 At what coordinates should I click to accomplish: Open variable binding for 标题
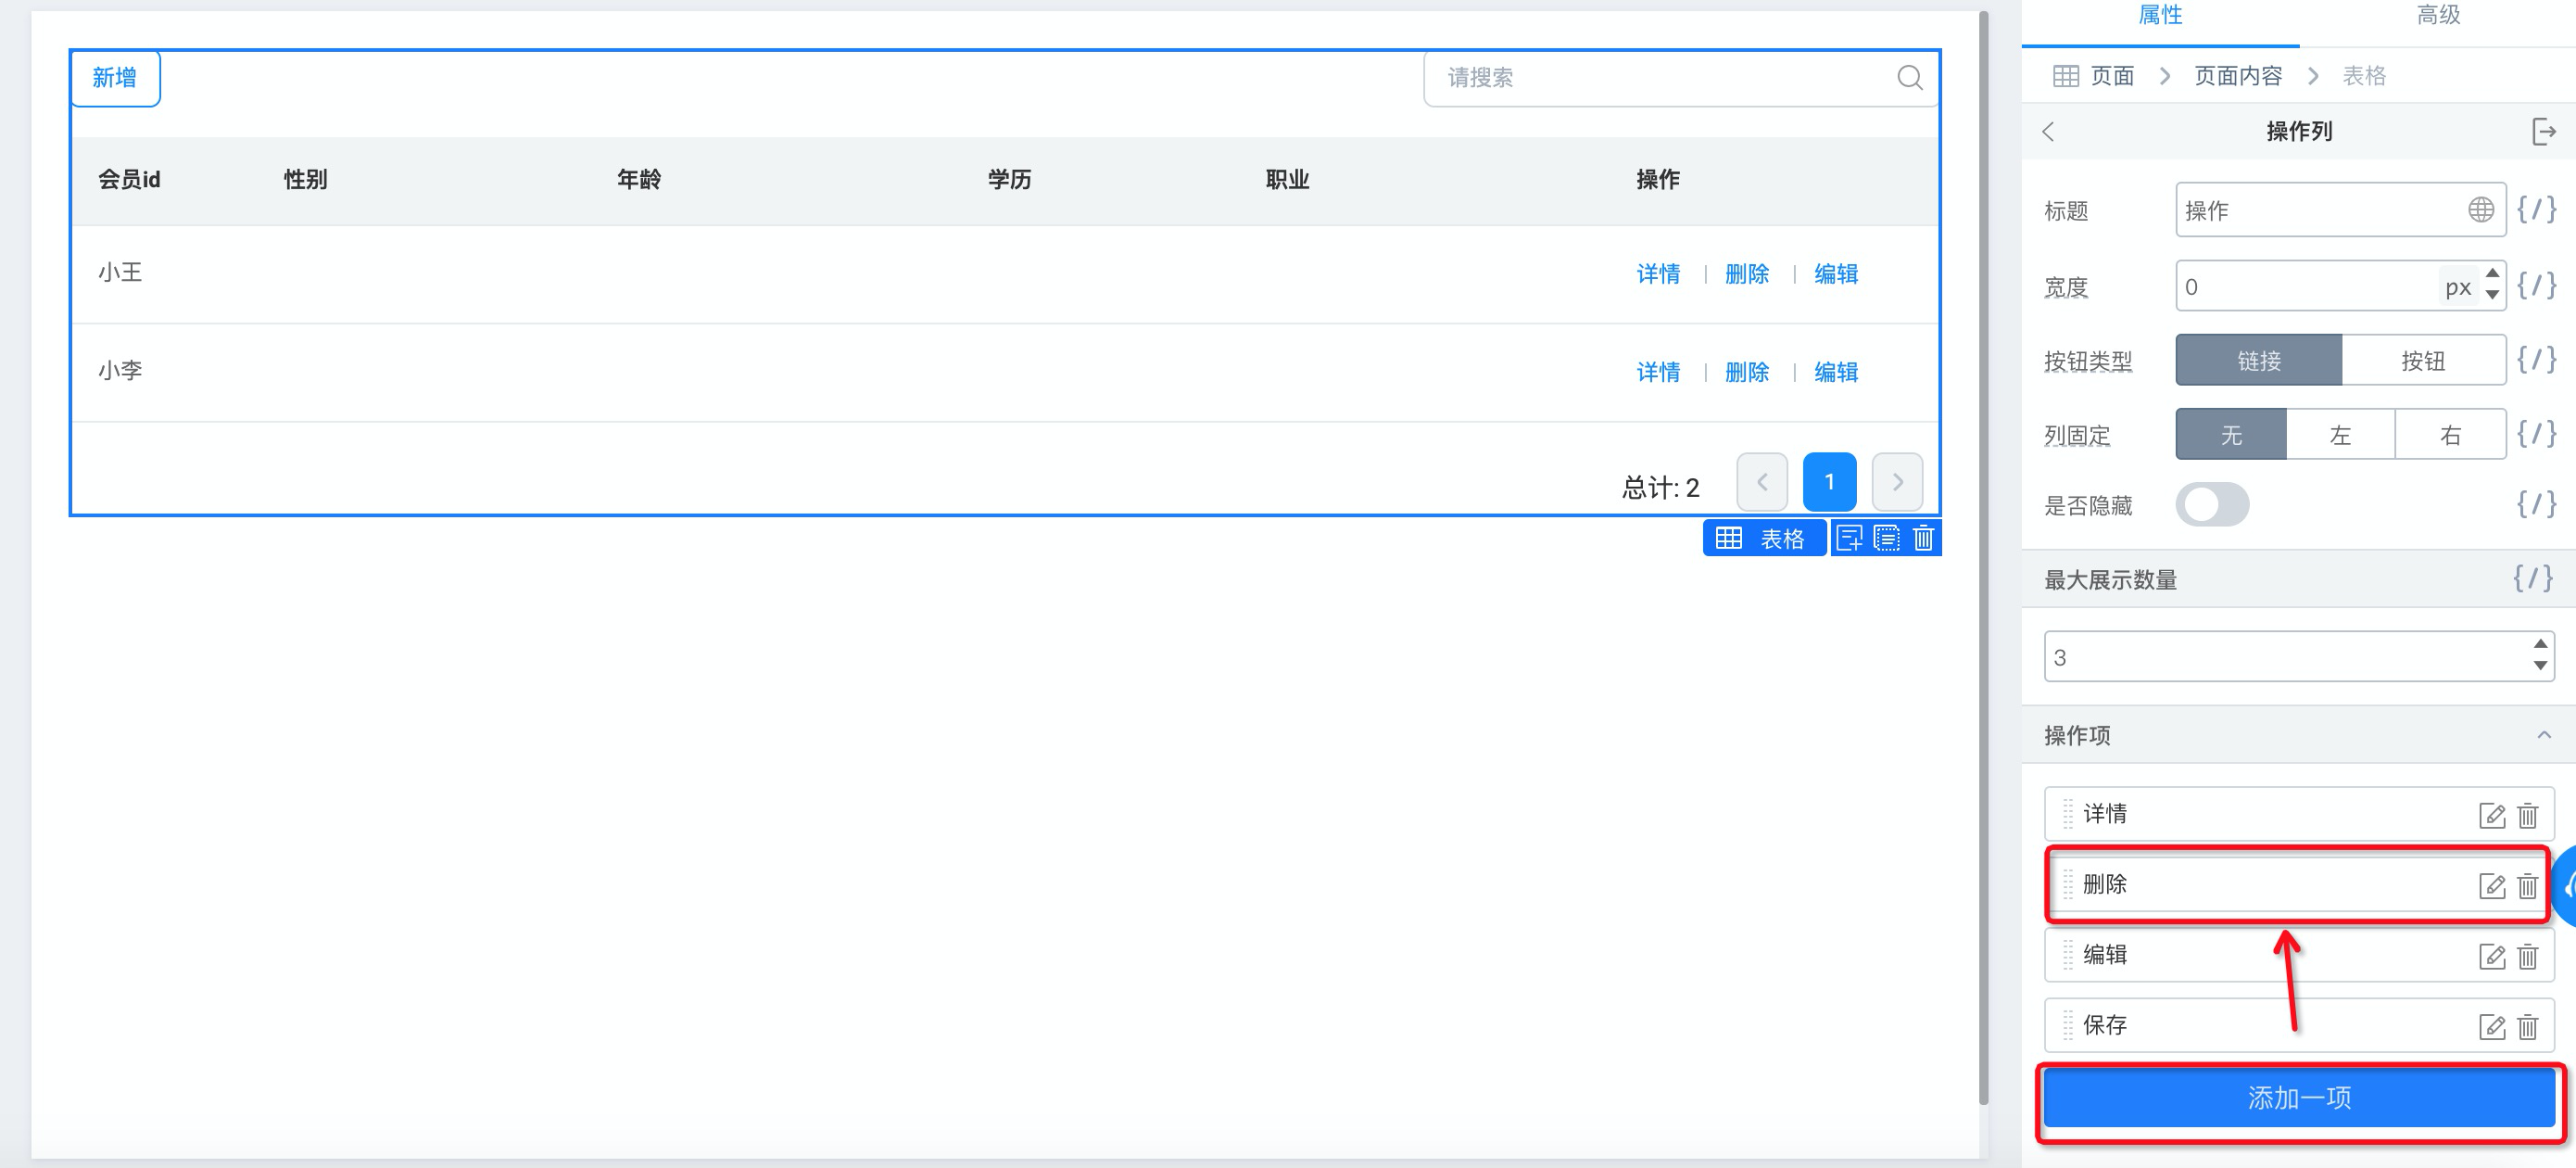[2536, 210]
